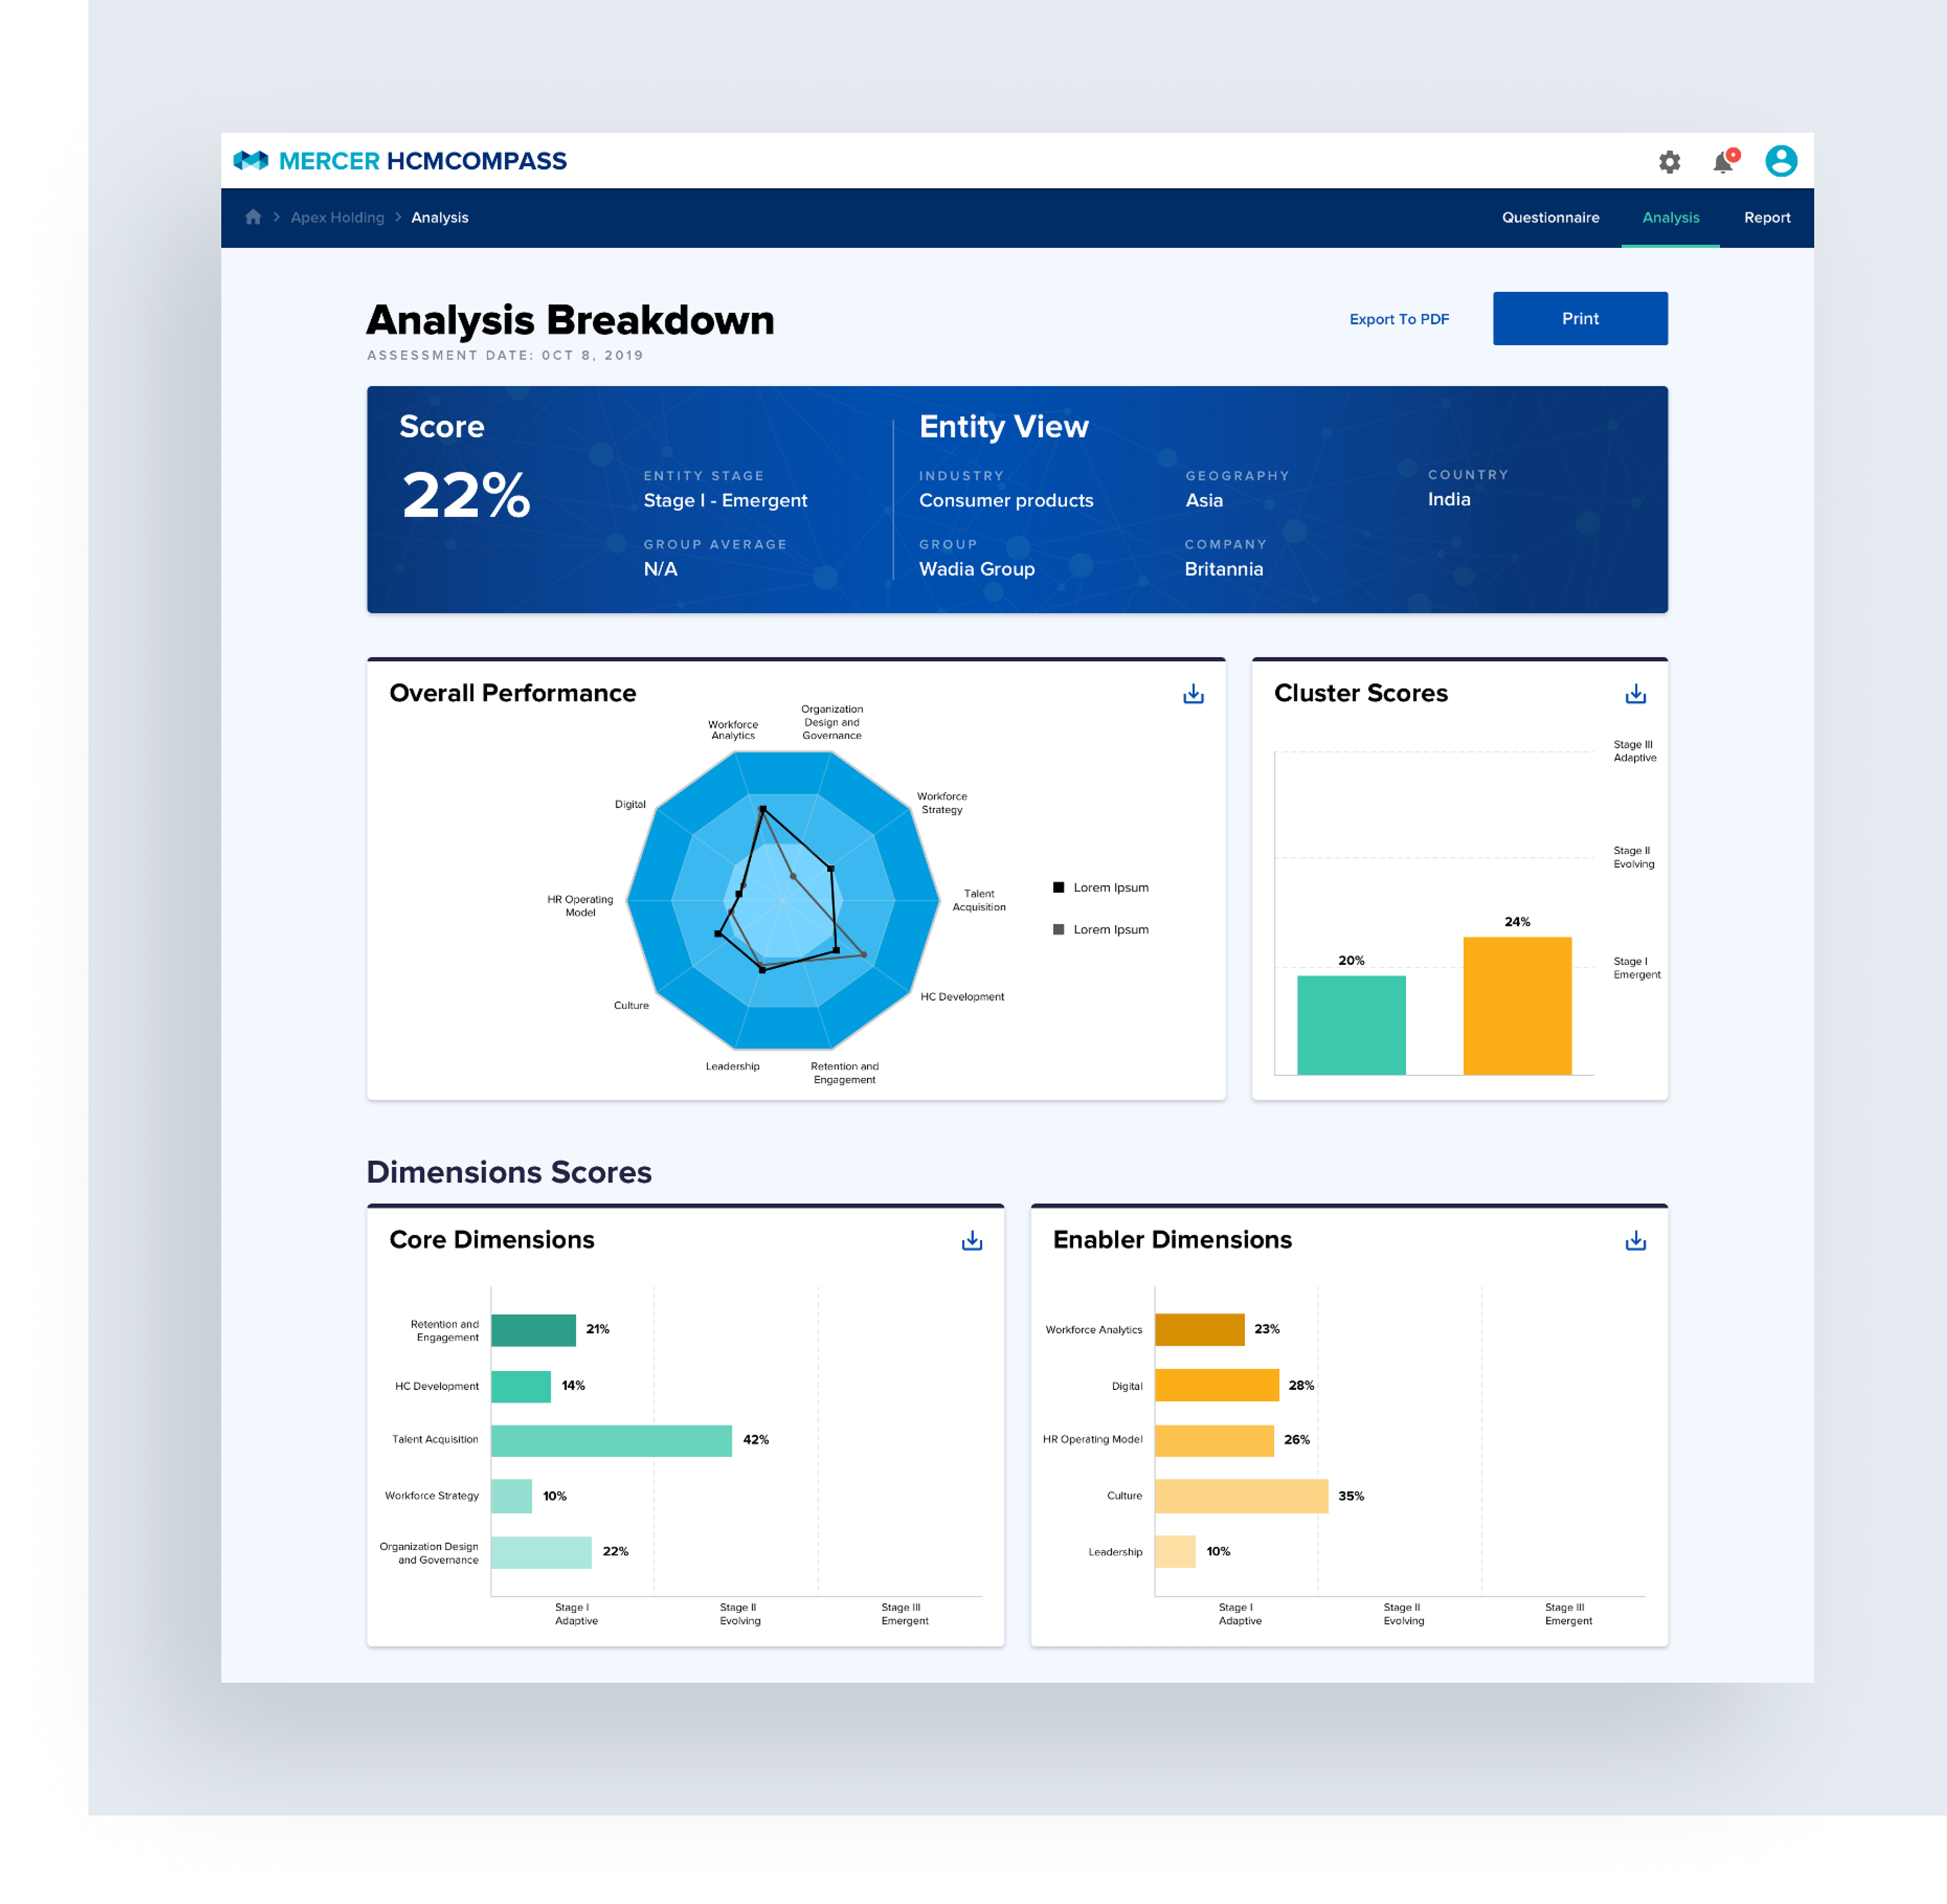Download the Overall Performance chart
Image resolution: width=1947 pixels, height=1904 pixels.
1193,694
